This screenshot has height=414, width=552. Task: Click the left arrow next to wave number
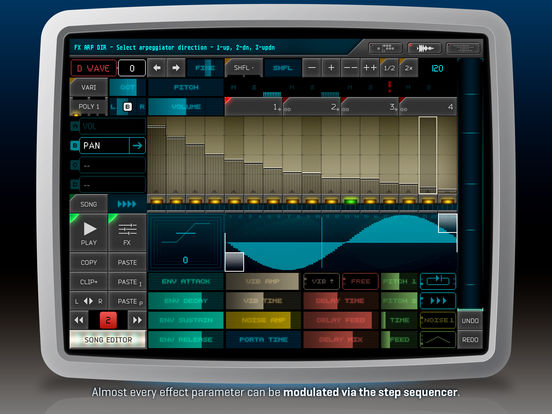click(x=157, y=68)
